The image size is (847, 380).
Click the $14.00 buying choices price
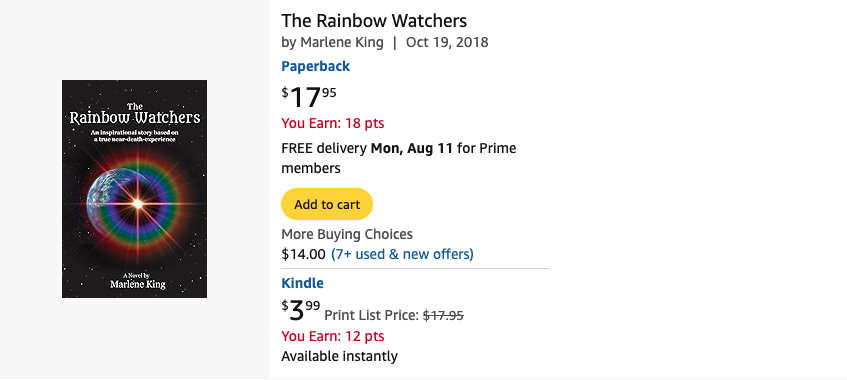(x=304, y=254)
